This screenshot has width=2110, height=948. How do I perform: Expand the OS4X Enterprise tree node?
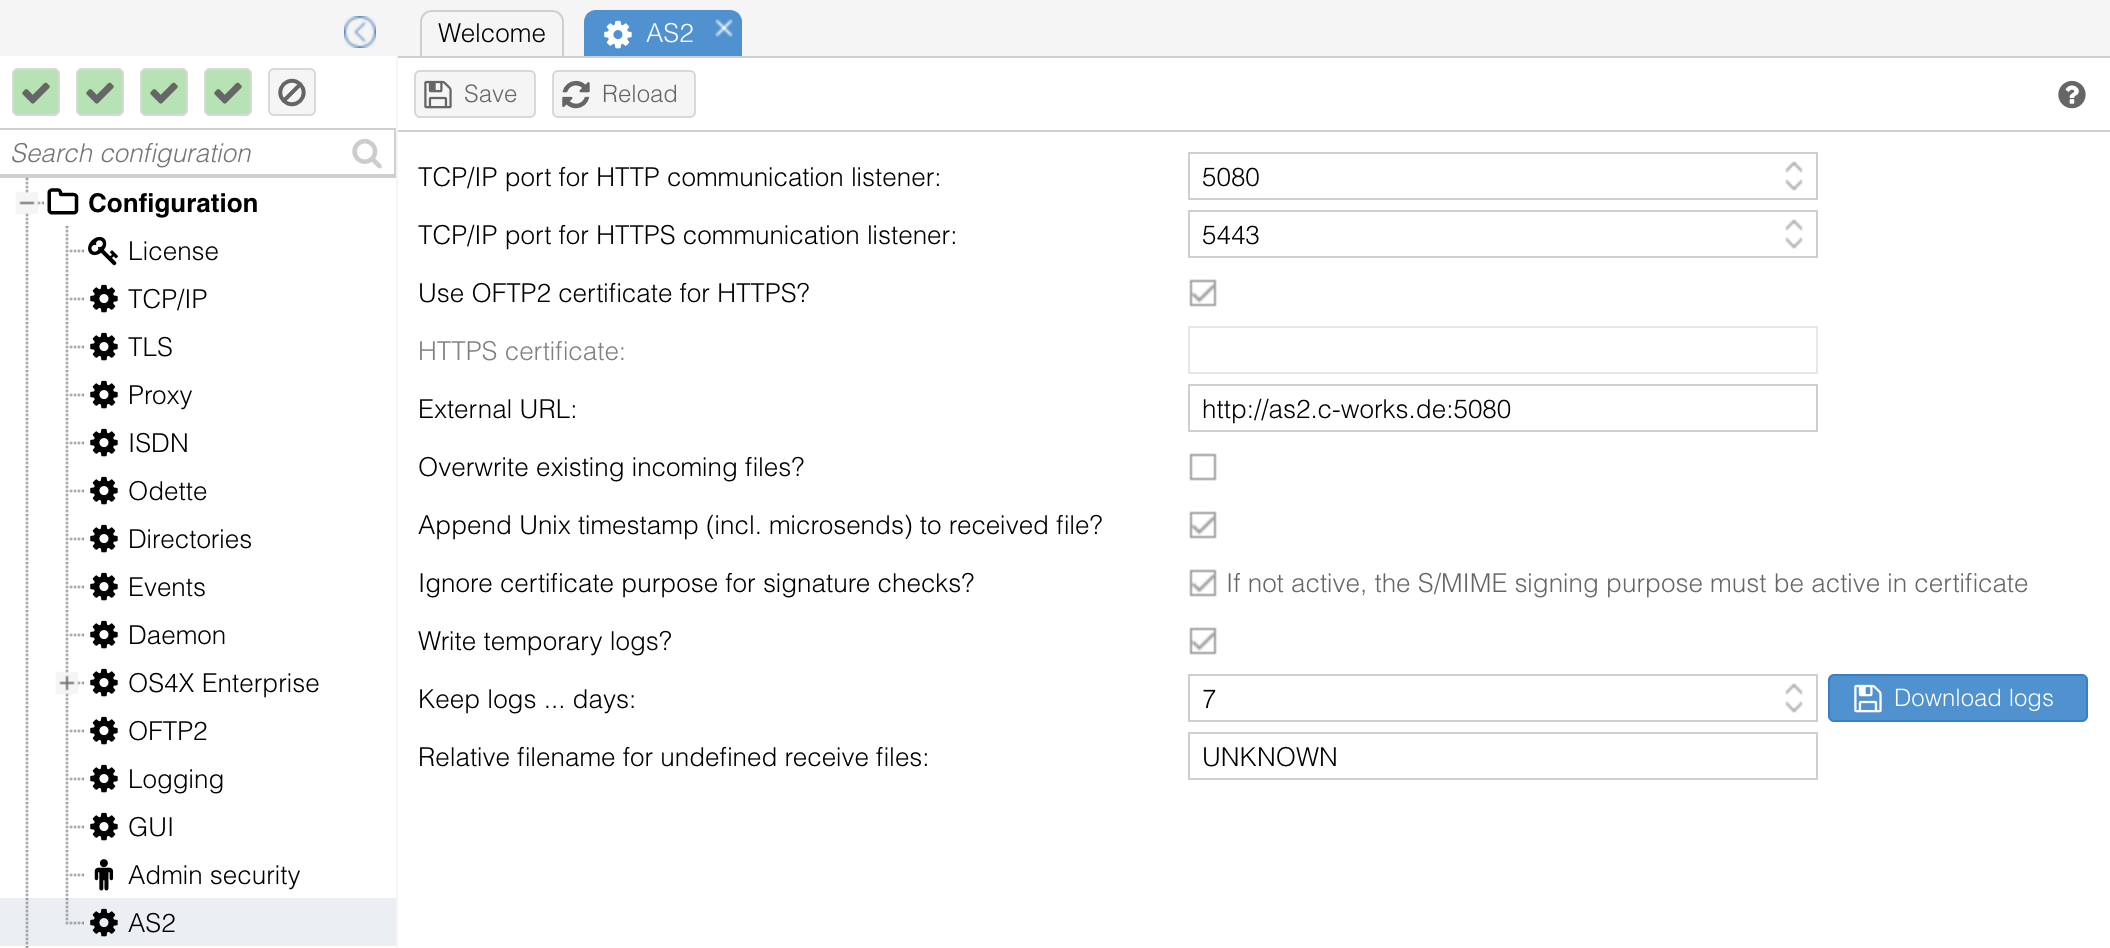pos(66,683)
